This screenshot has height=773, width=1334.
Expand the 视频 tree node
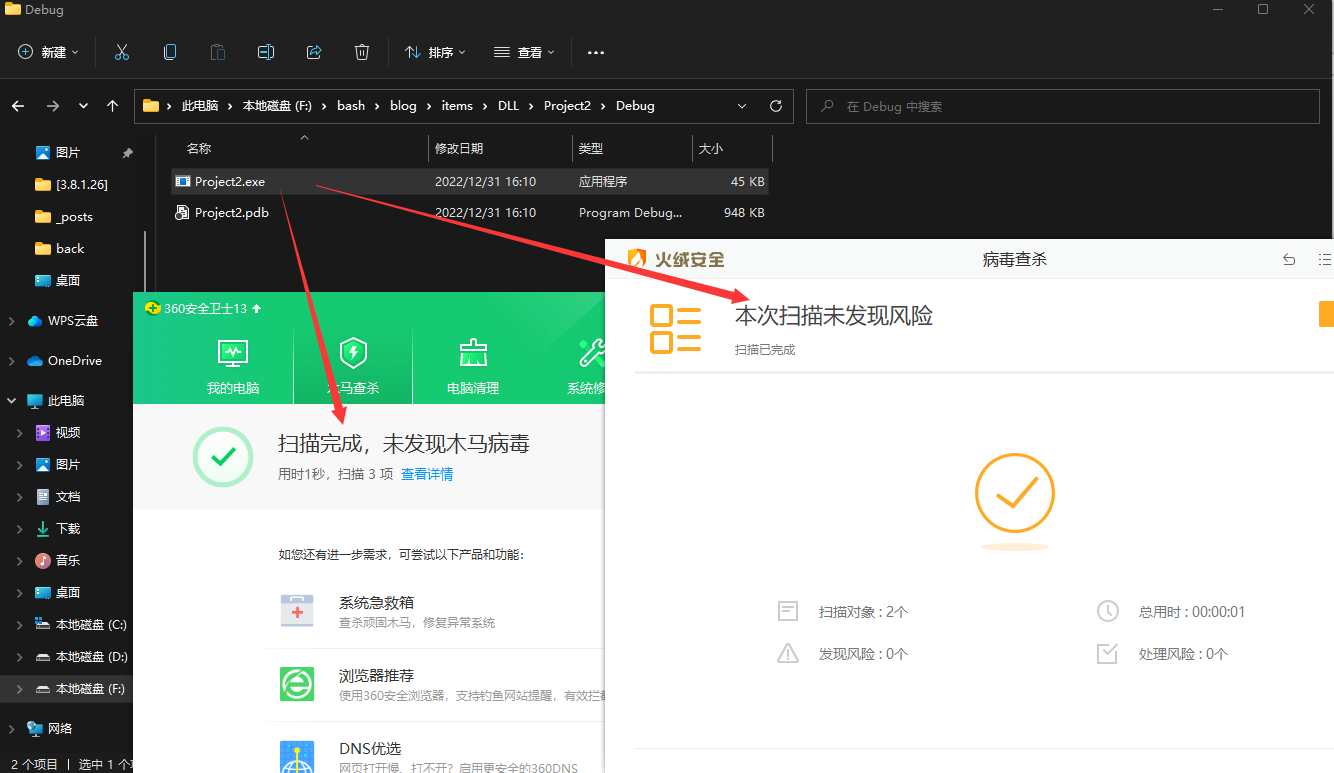(20, 433)
